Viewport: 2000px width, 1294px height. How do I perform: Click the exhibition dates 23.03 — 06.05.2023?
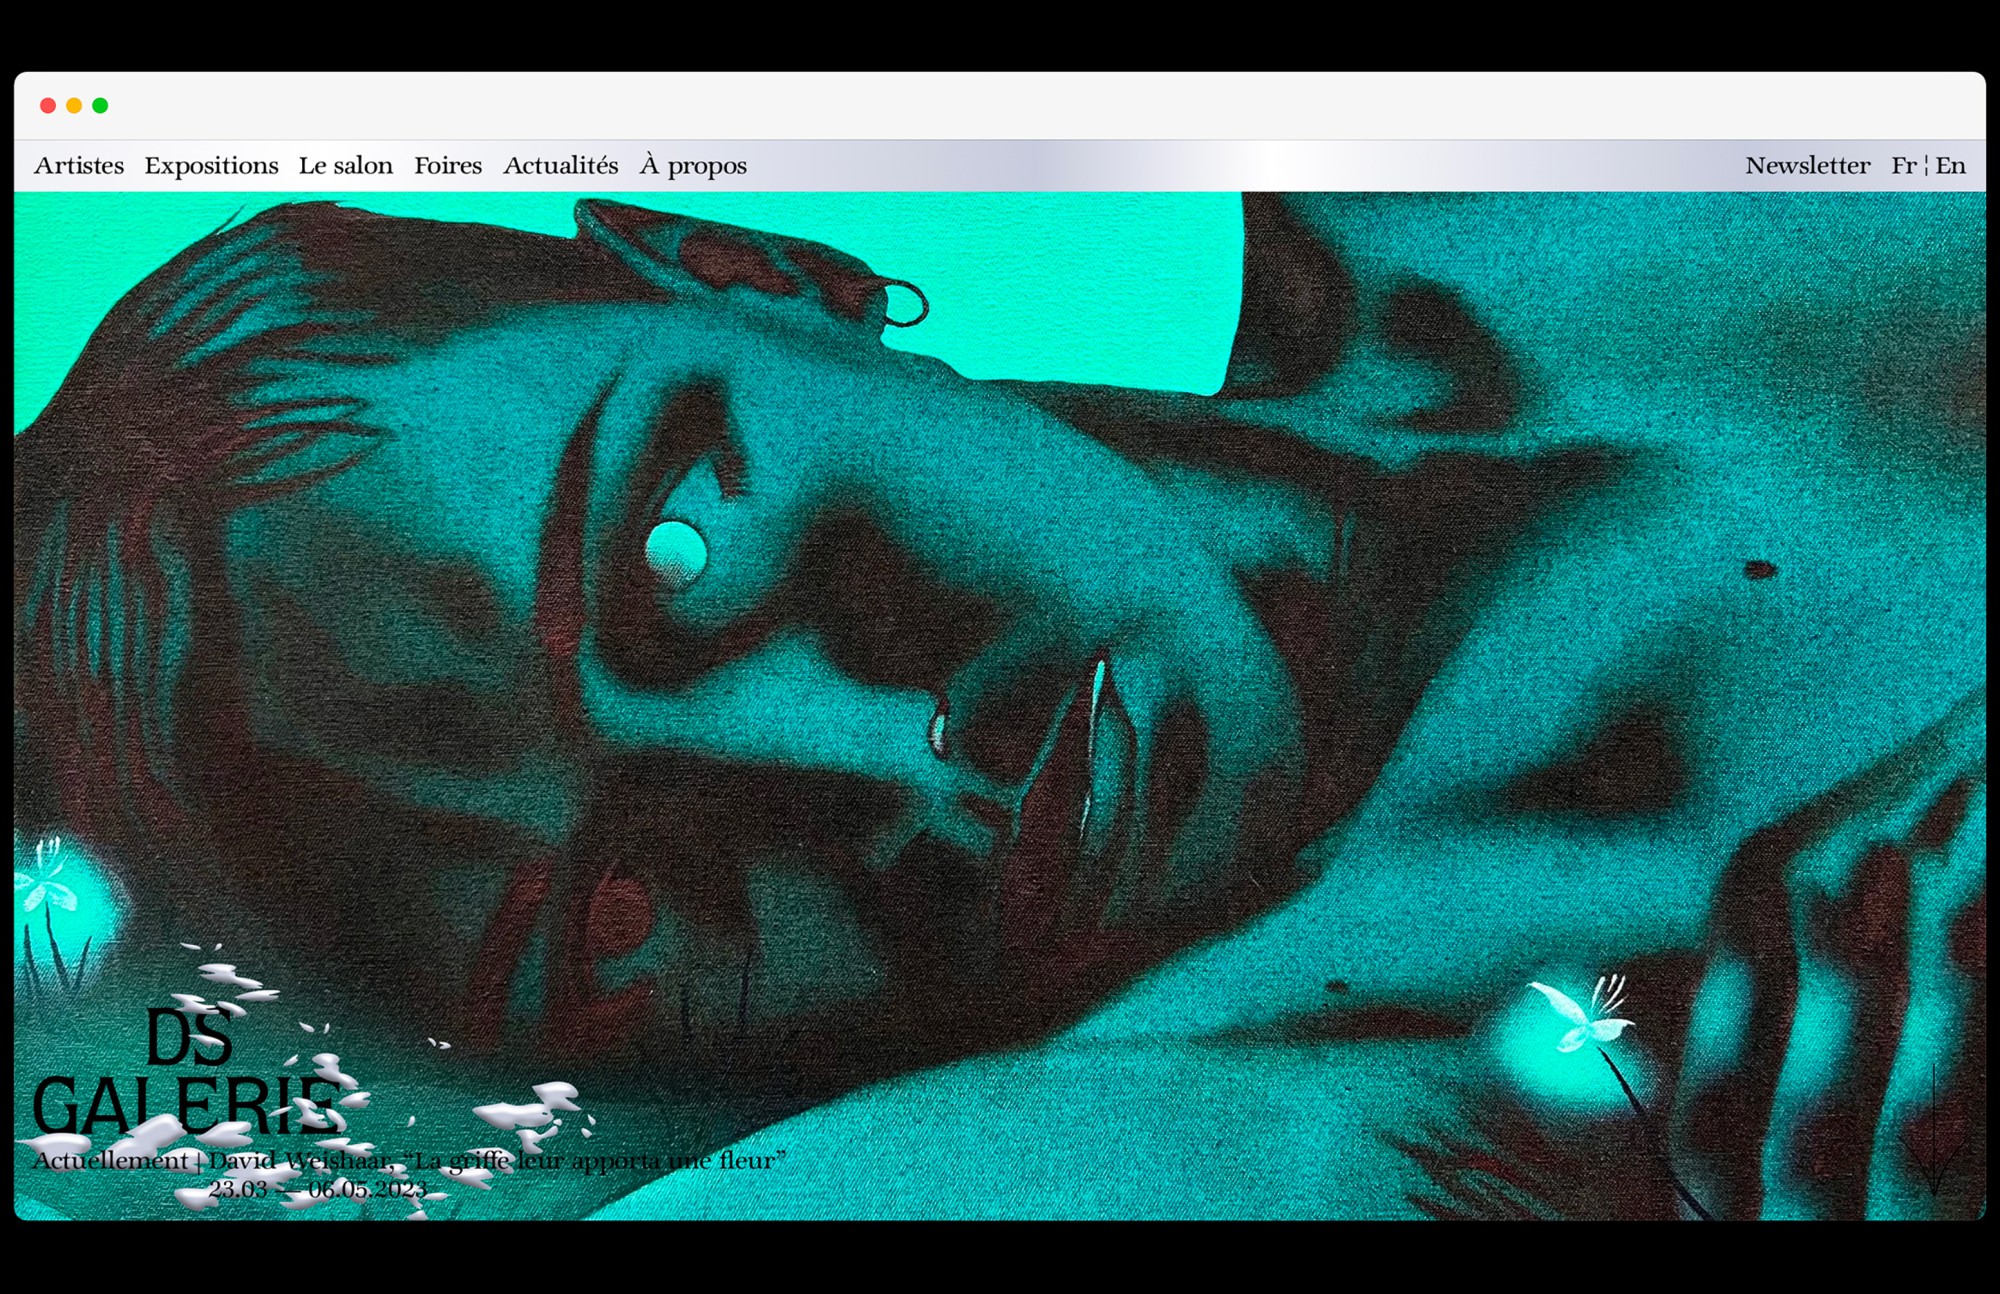tap(317, 1189)
